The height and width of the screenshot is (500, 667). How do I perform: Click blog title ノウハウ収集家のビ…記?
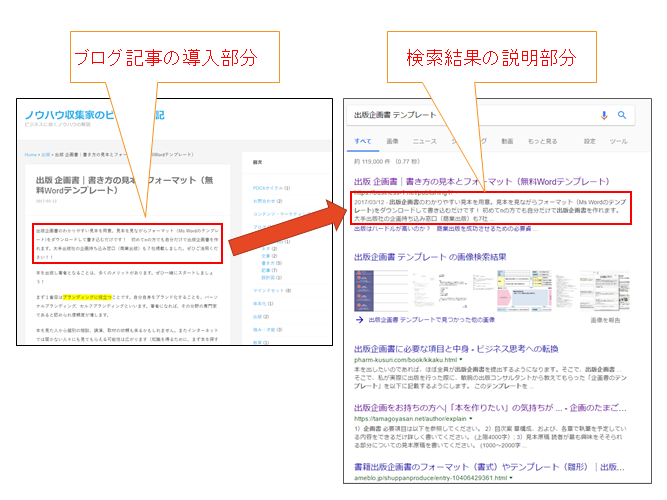tap(94, 115)
